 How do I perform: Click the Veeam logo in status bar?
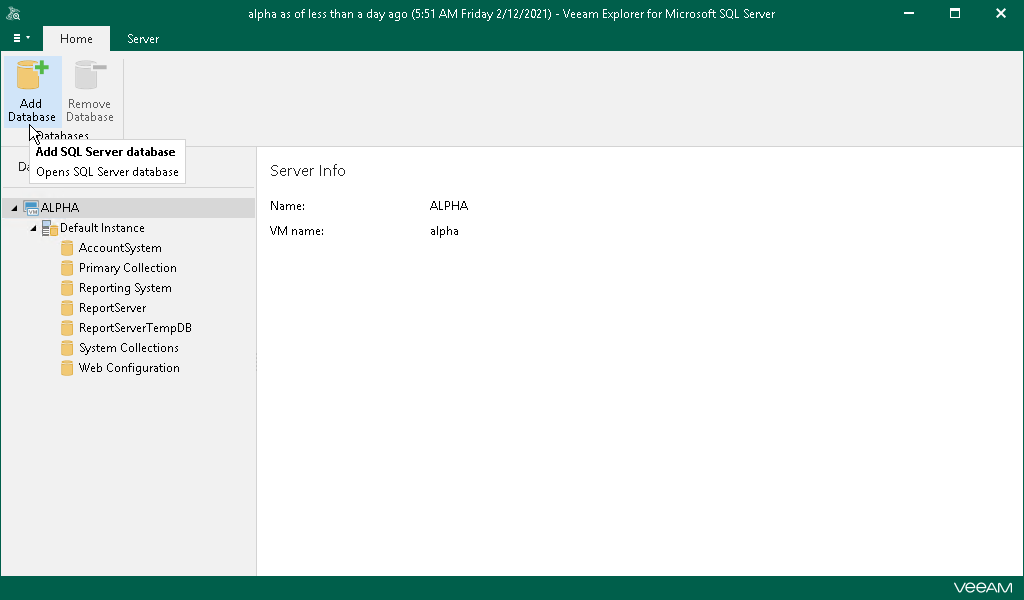pyautogui.click(x=982, y=588)
